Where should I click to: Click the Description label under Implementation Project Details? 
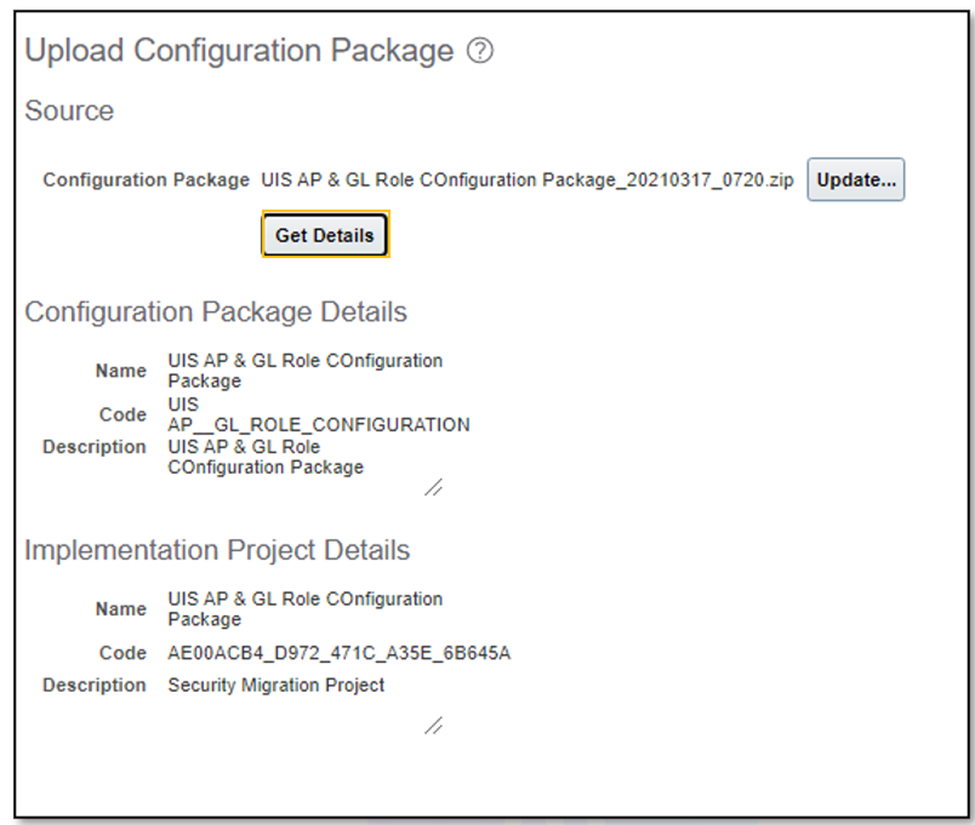[94, 684]
